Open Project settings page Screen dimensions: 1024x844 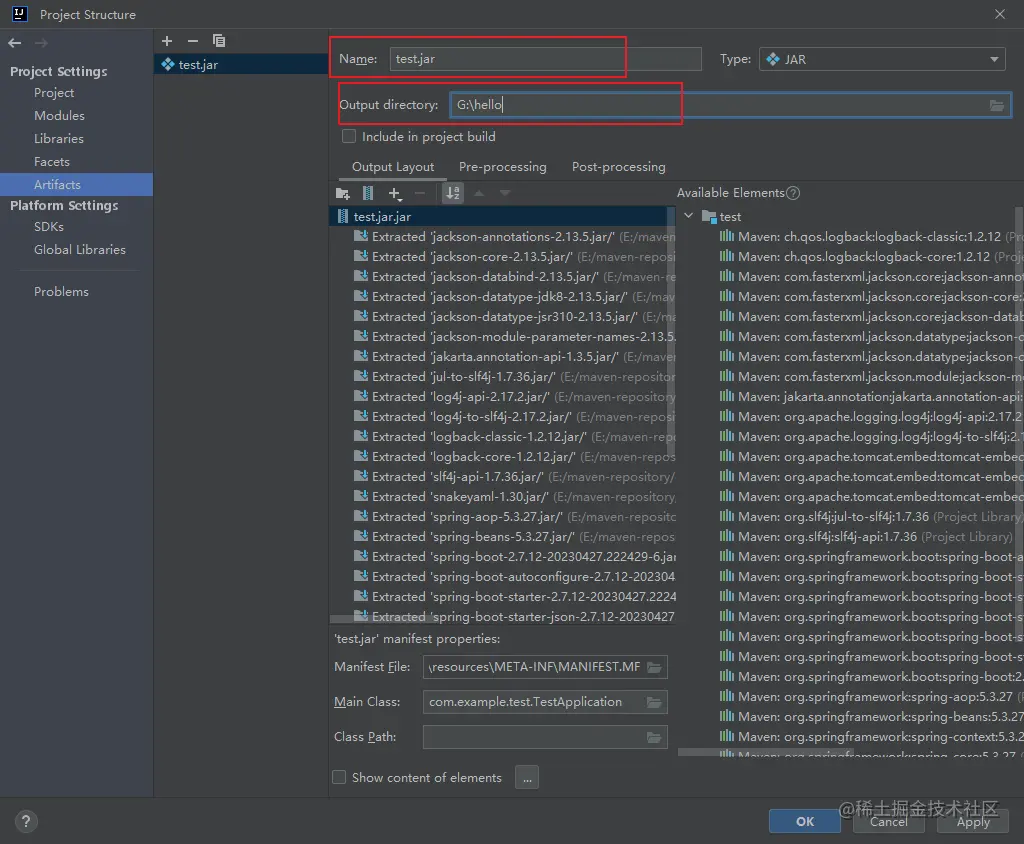coord(54,93)
